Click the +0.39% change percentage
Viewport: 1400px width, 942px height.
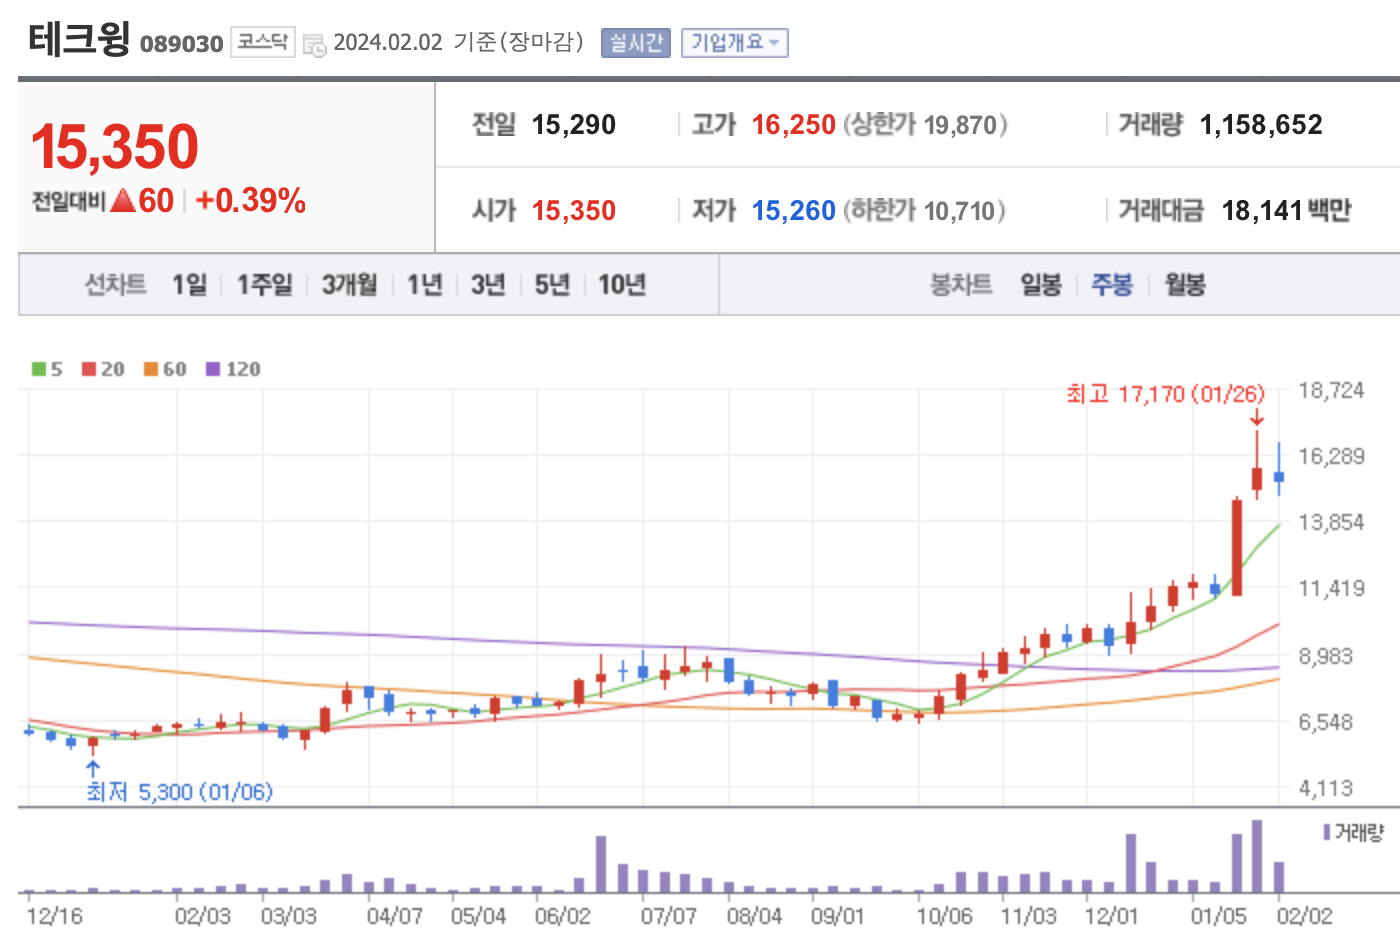(250, 201)
